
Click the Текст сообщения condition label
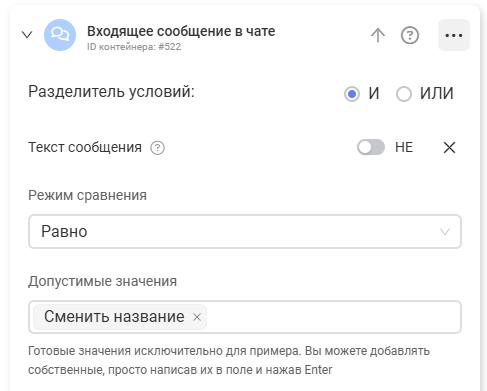tap(85, 147)
